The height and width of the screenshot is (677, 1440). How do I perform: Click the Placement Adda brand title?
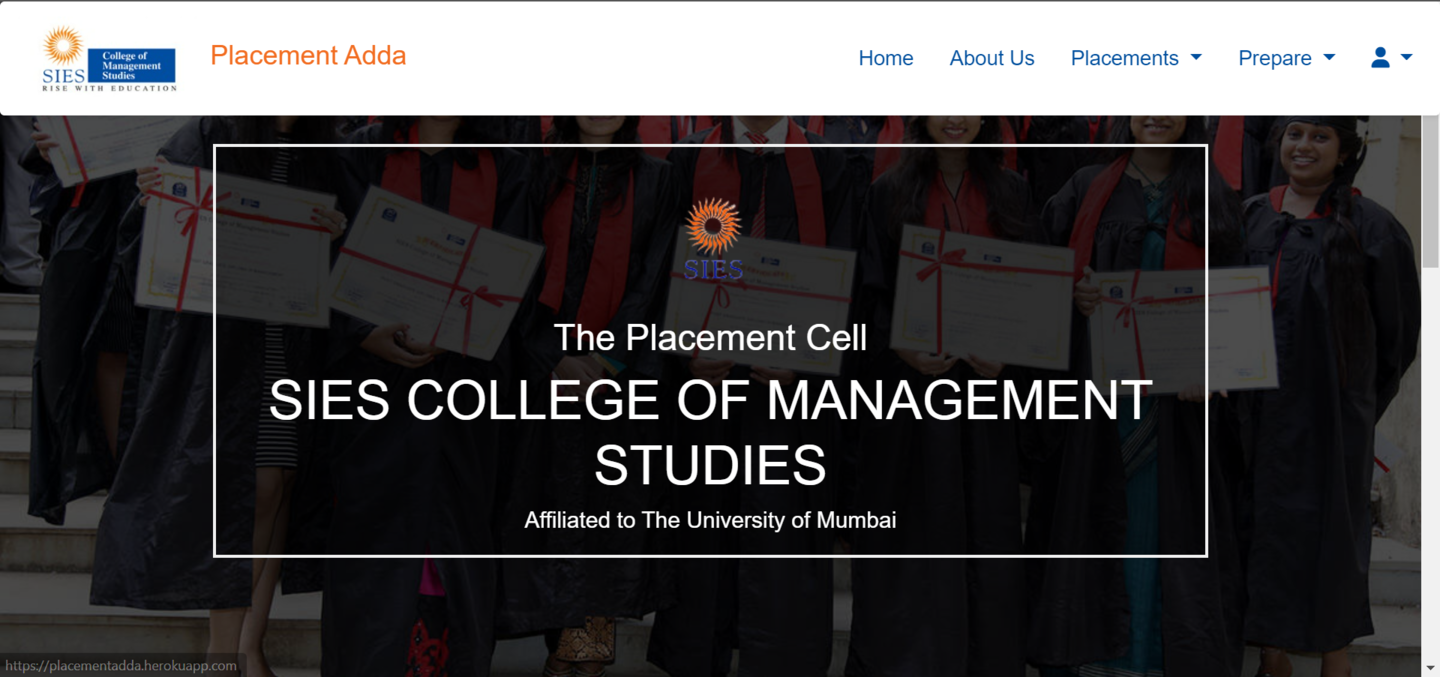click(308, 55)
